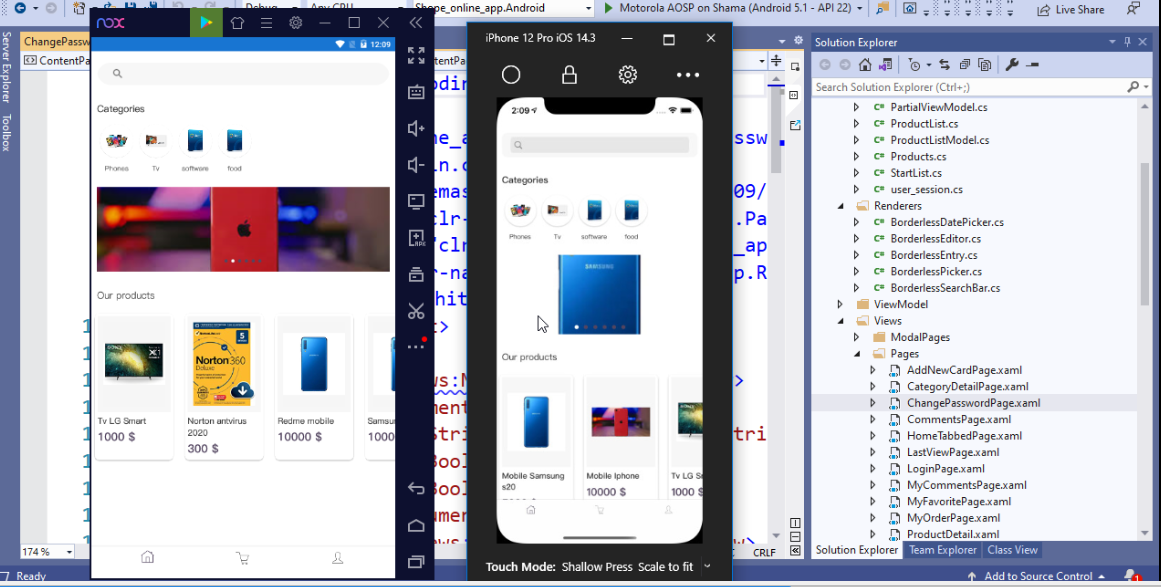Go to Android home via Nox sidebar
The height and width of the screenshot is (587, 1161).
416,526
